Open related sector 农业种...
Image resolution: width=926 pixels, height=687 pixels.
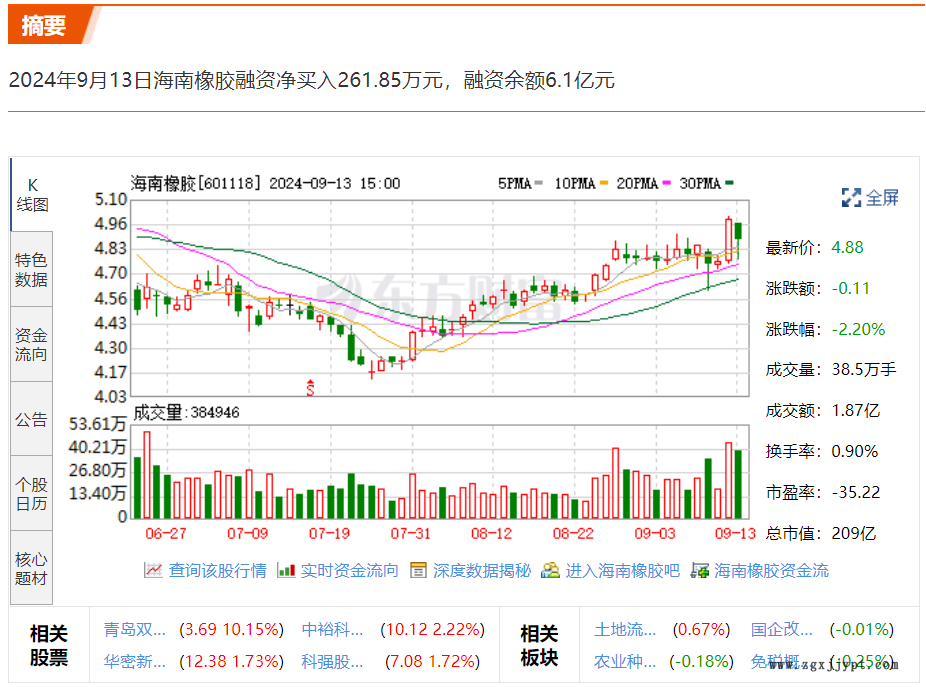pos(625,662)
